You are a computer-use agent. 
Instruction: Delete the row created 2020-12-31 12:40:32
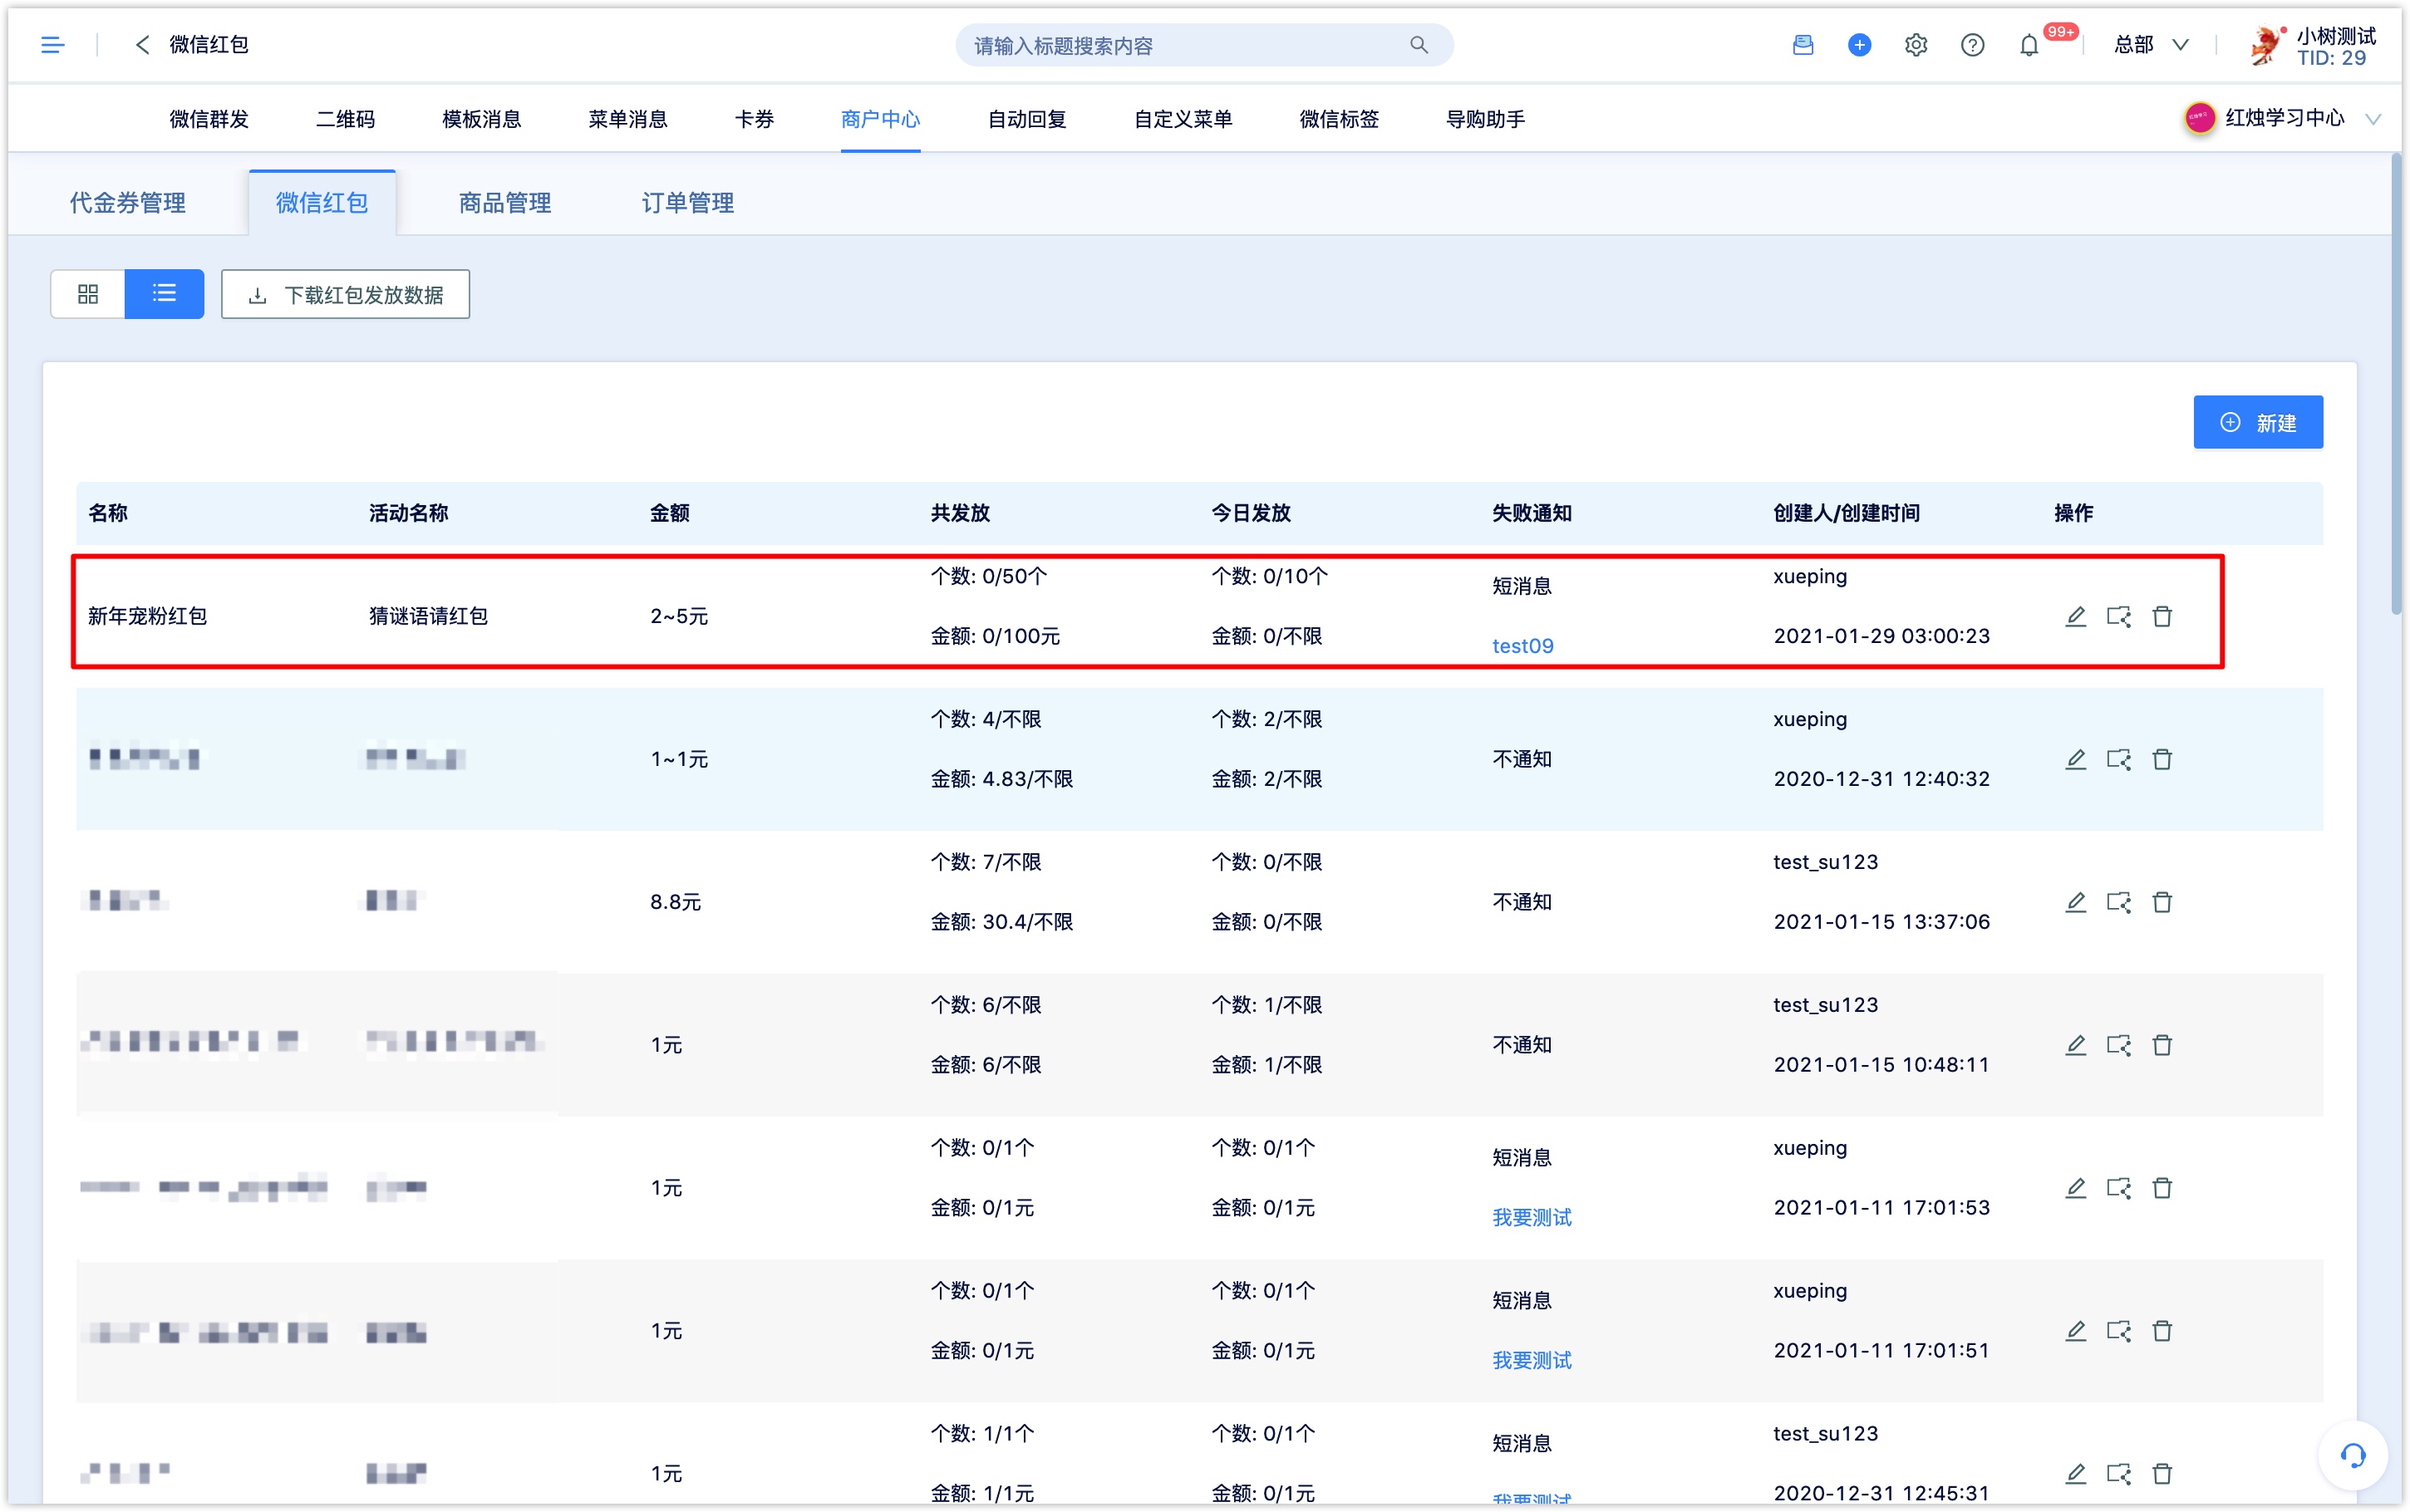2162,759
